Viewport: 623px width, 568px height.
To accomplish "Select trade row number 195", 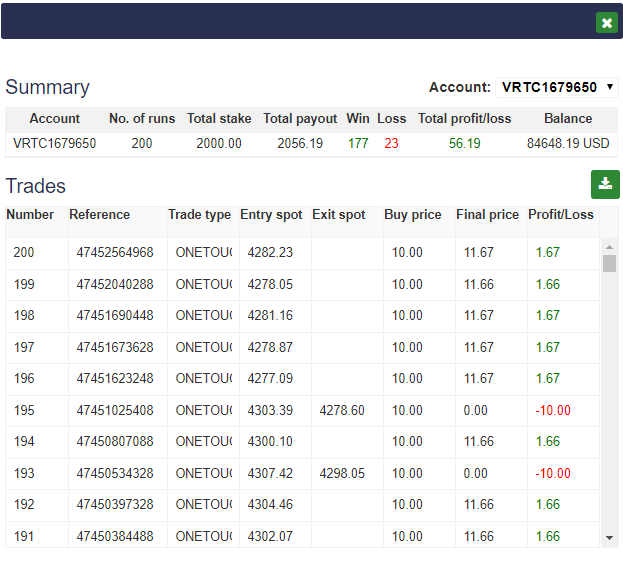I will (24, 410).
